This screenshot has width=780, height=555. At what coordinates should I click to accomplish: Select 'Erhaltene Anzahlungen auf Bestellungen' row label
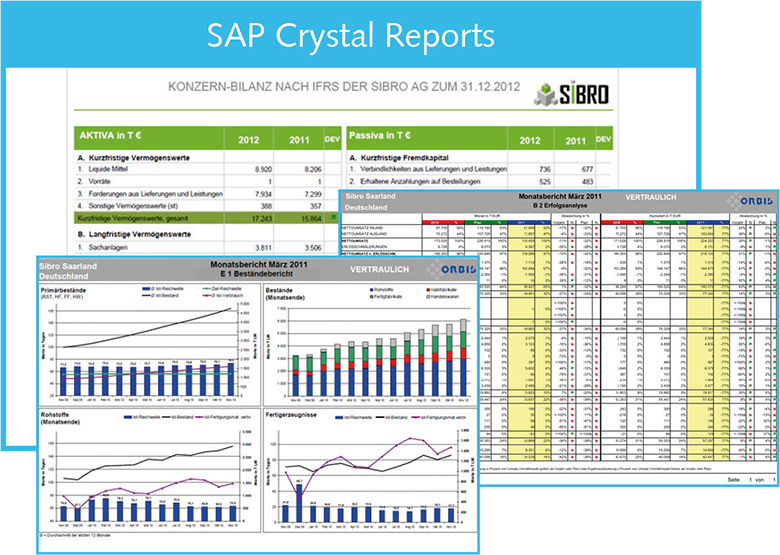420,182
